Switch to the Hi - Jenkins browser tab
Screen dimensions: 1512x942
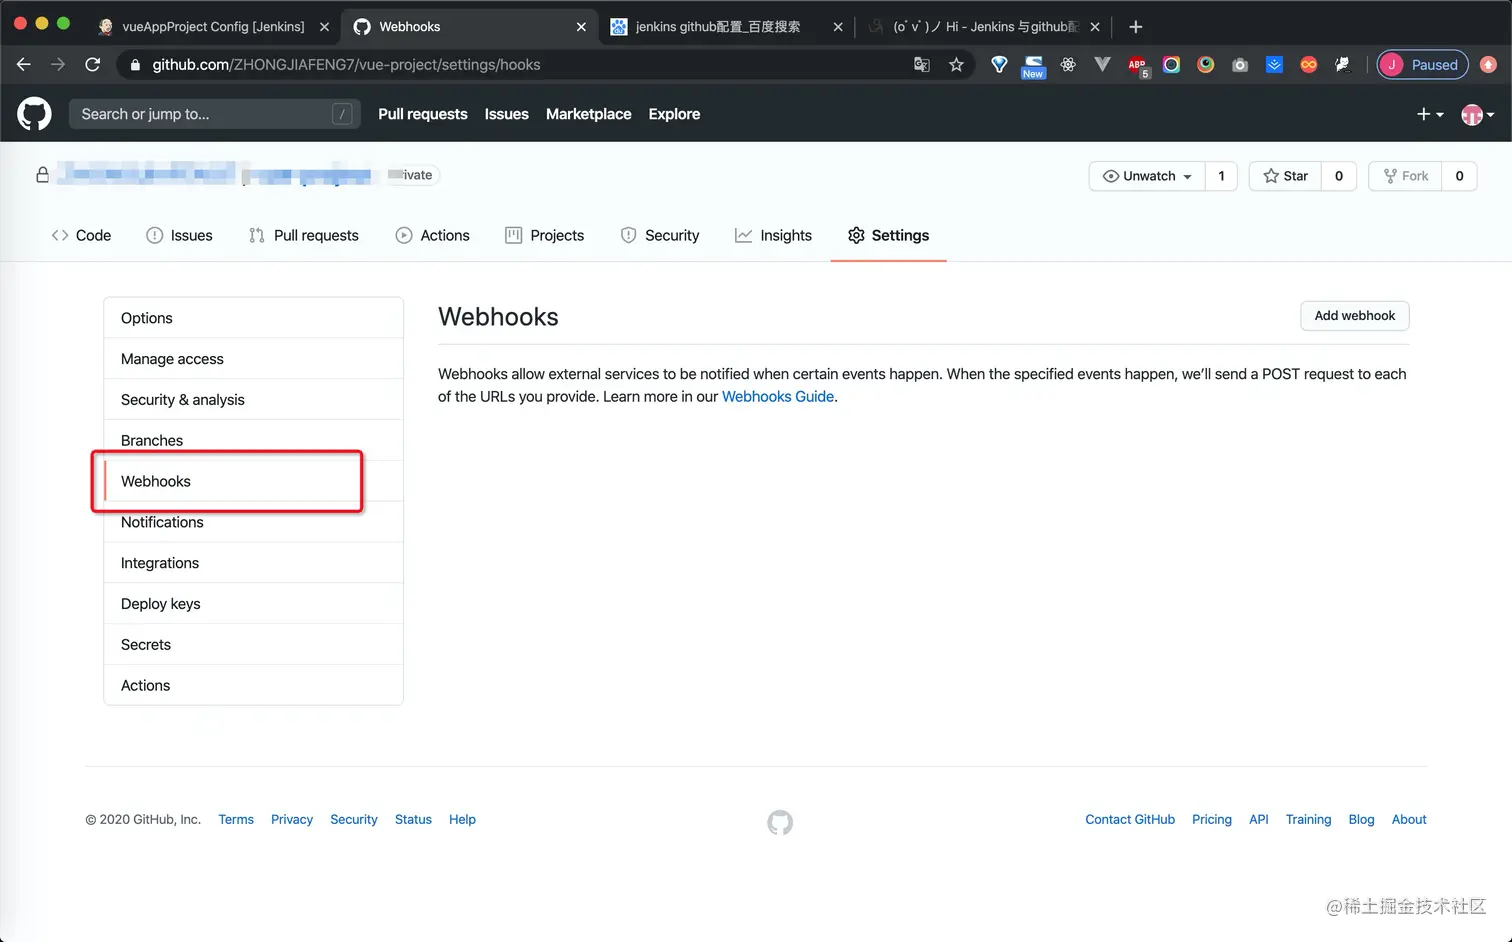coord(984,27)
